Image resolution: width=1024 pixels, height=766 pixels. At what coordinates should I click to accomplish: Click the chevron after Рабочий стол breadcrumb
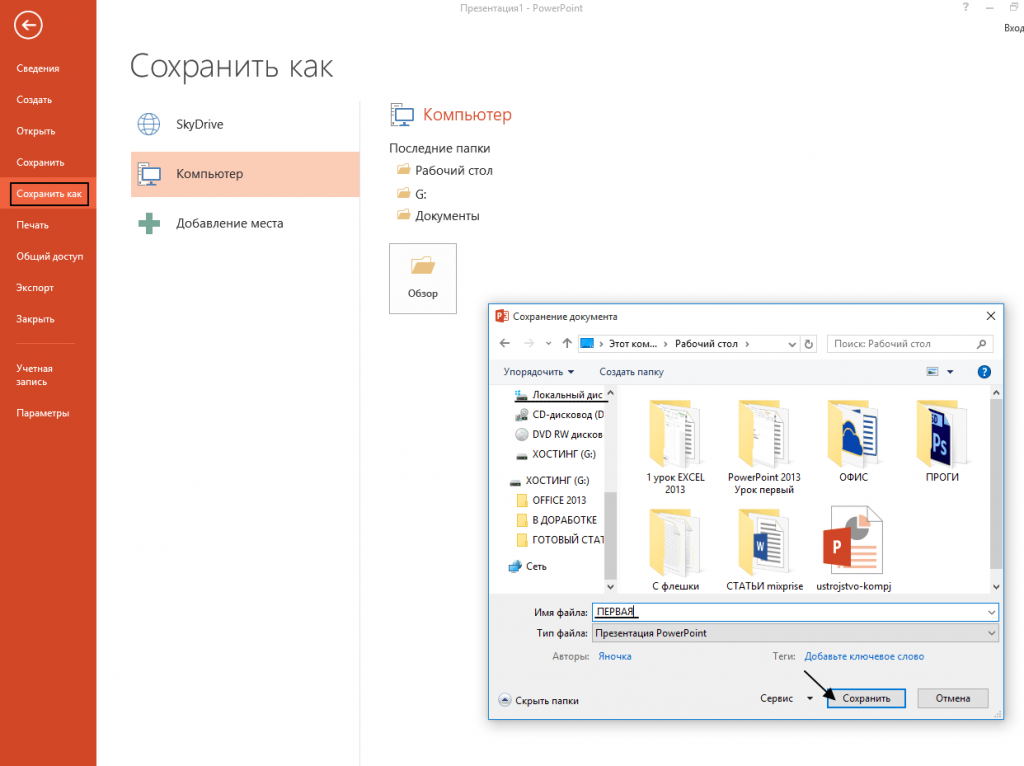coord(747,343)
